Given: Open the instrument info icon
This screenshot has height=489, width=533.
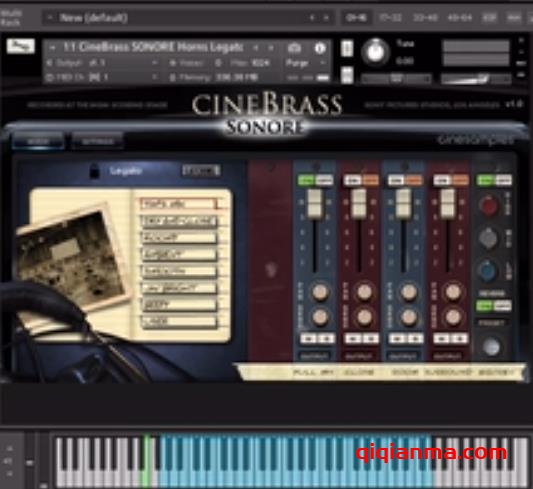Looking at the screenshot, I should coord(319,48).
